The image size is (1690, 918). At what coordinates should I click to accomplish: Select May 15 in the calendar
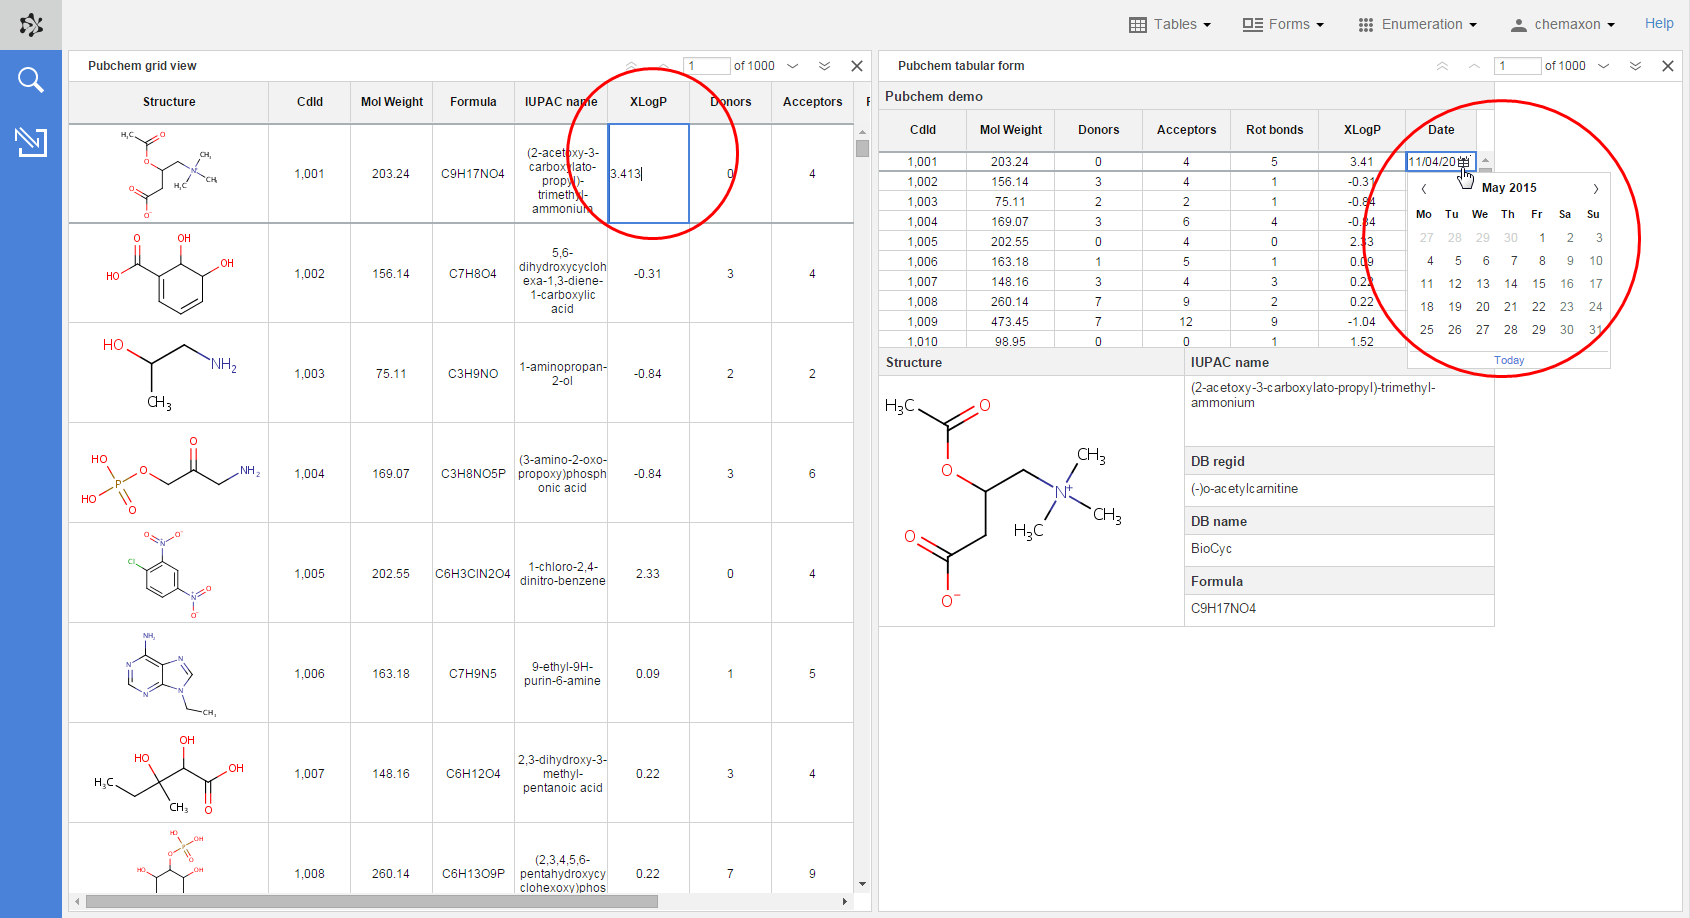tap(1539, 284)
